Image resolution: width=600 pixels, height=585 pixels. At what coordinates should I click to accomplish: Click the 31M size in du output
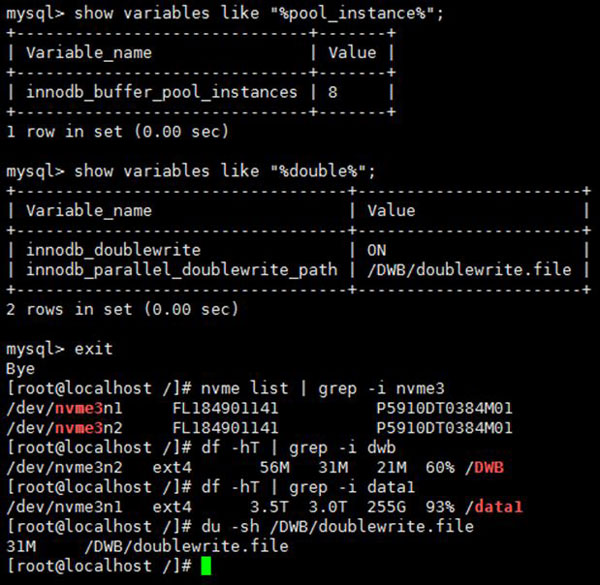[x=21, y=546]
